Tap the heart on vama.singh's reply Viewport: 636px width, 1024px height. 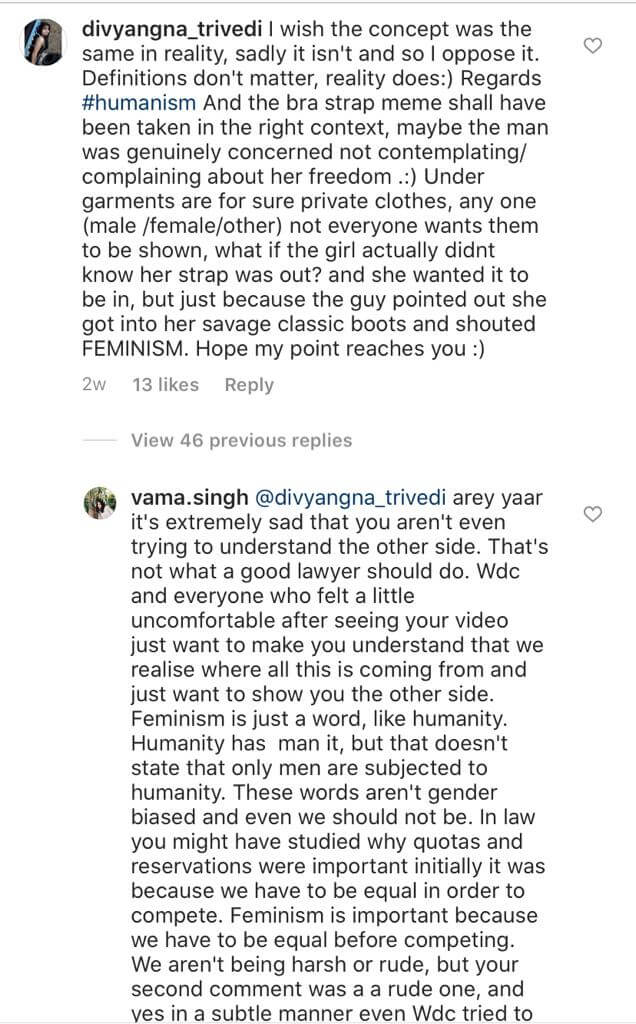pyautogui.click(x=592, y=514)
